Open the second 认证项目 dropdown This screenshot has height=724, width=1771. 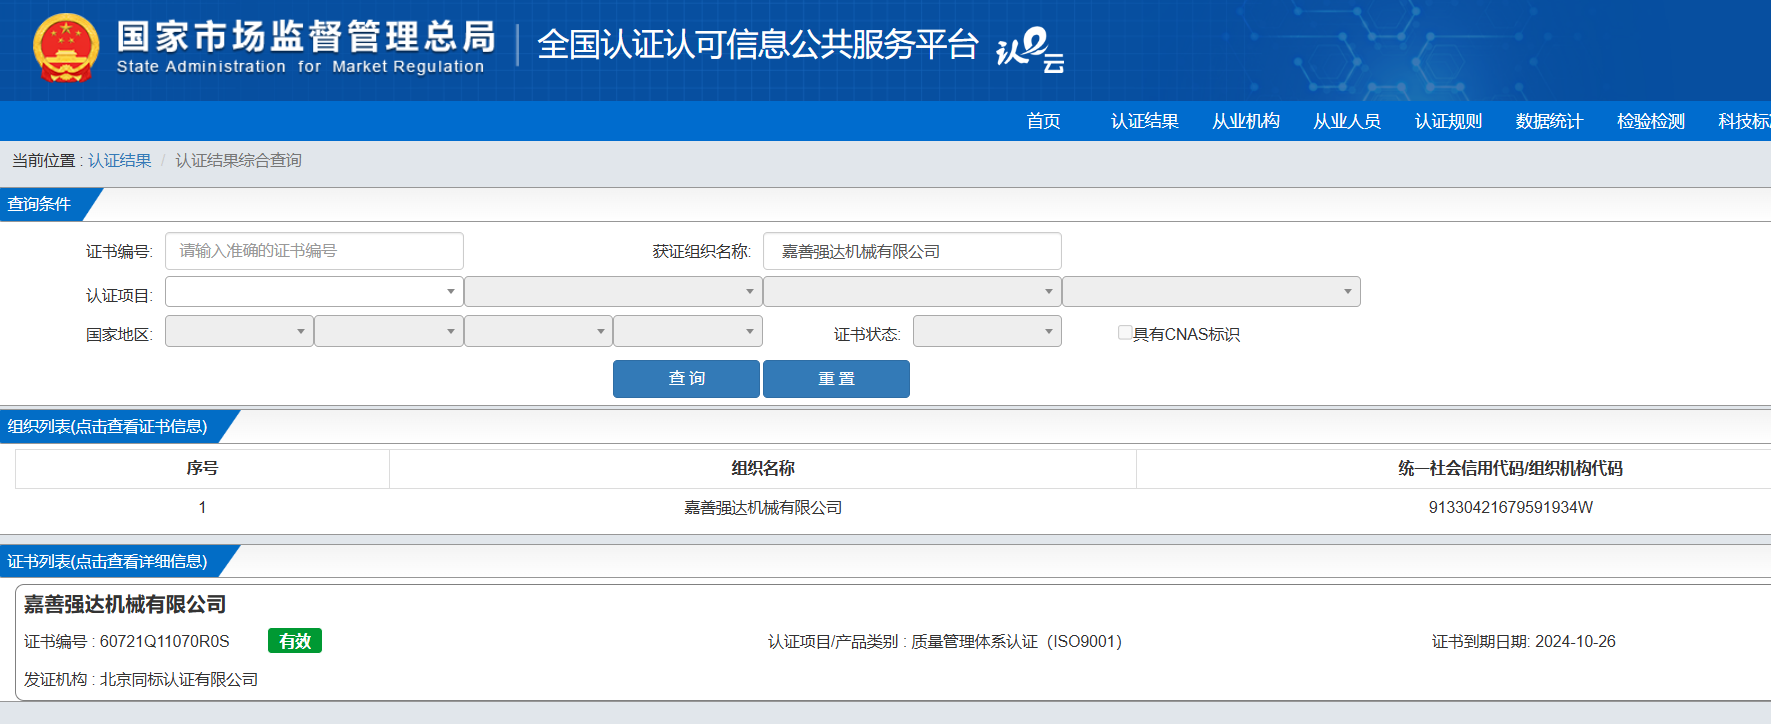(x=613, y=291)
